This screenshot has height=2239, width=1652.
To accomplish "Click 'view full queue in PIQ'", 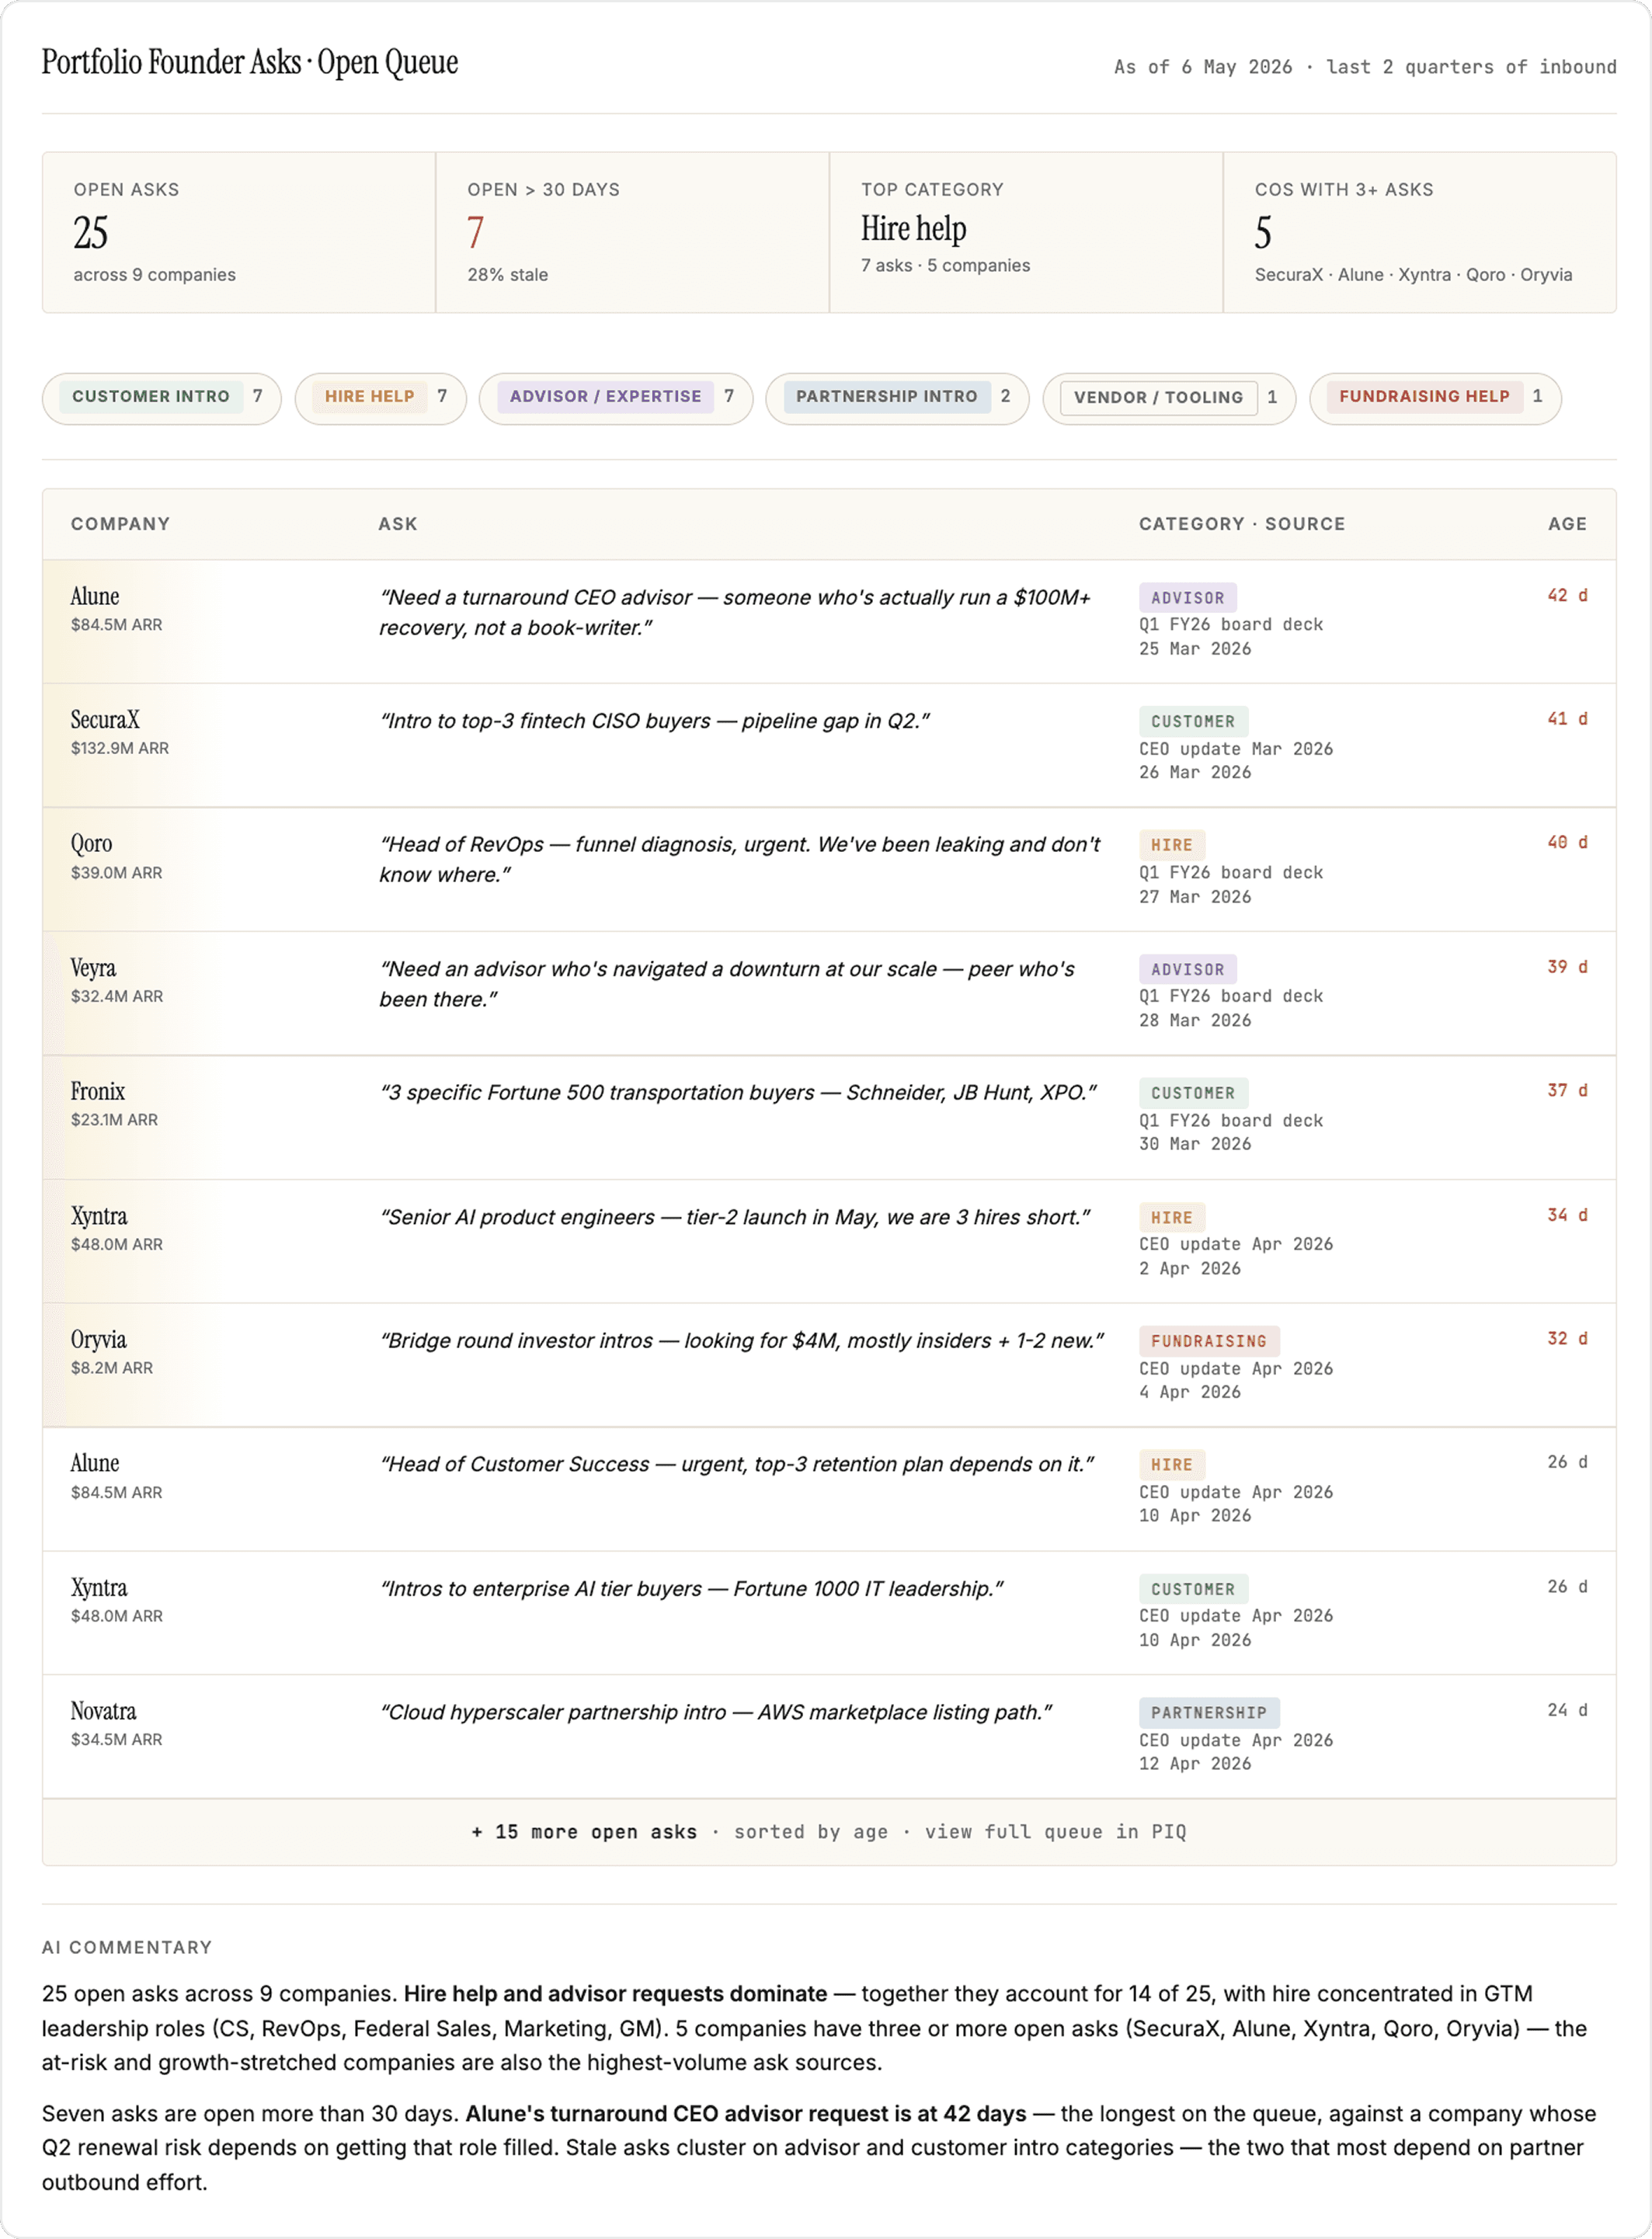I will point(1055,1832).
